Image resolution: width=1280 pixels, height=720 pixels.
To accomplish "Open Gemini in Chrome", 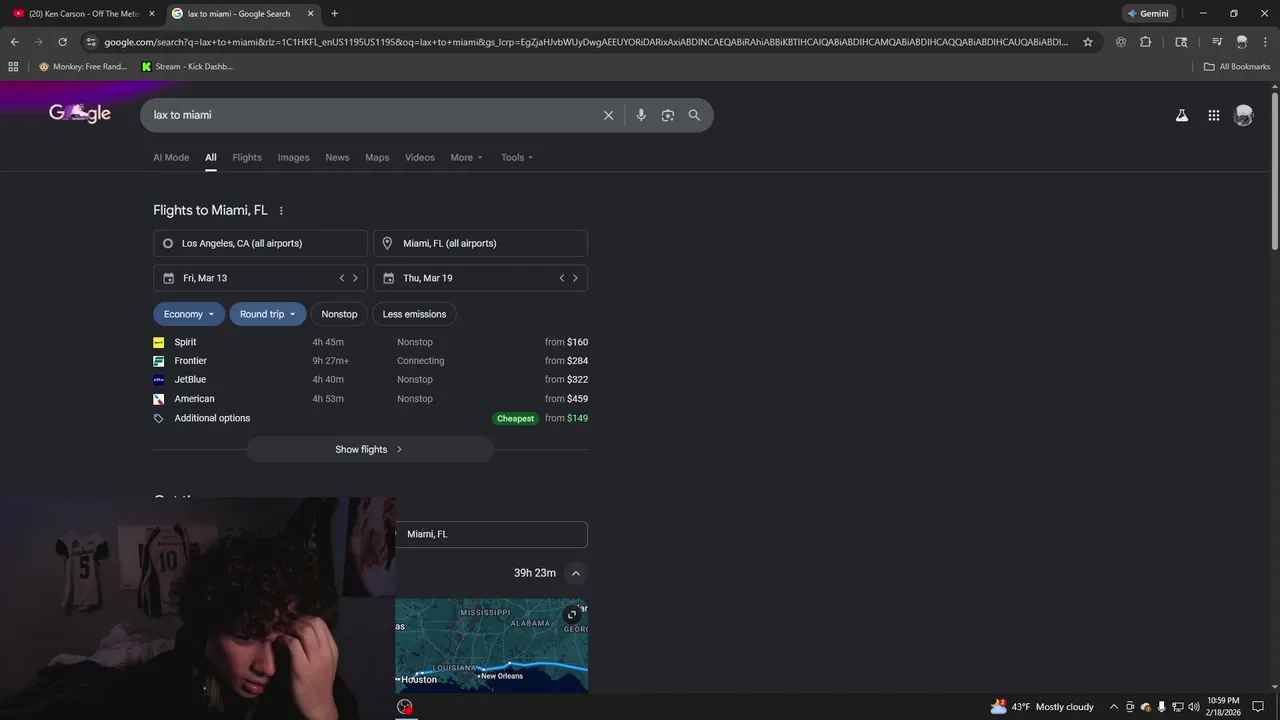I will [x=1148, y=14].
